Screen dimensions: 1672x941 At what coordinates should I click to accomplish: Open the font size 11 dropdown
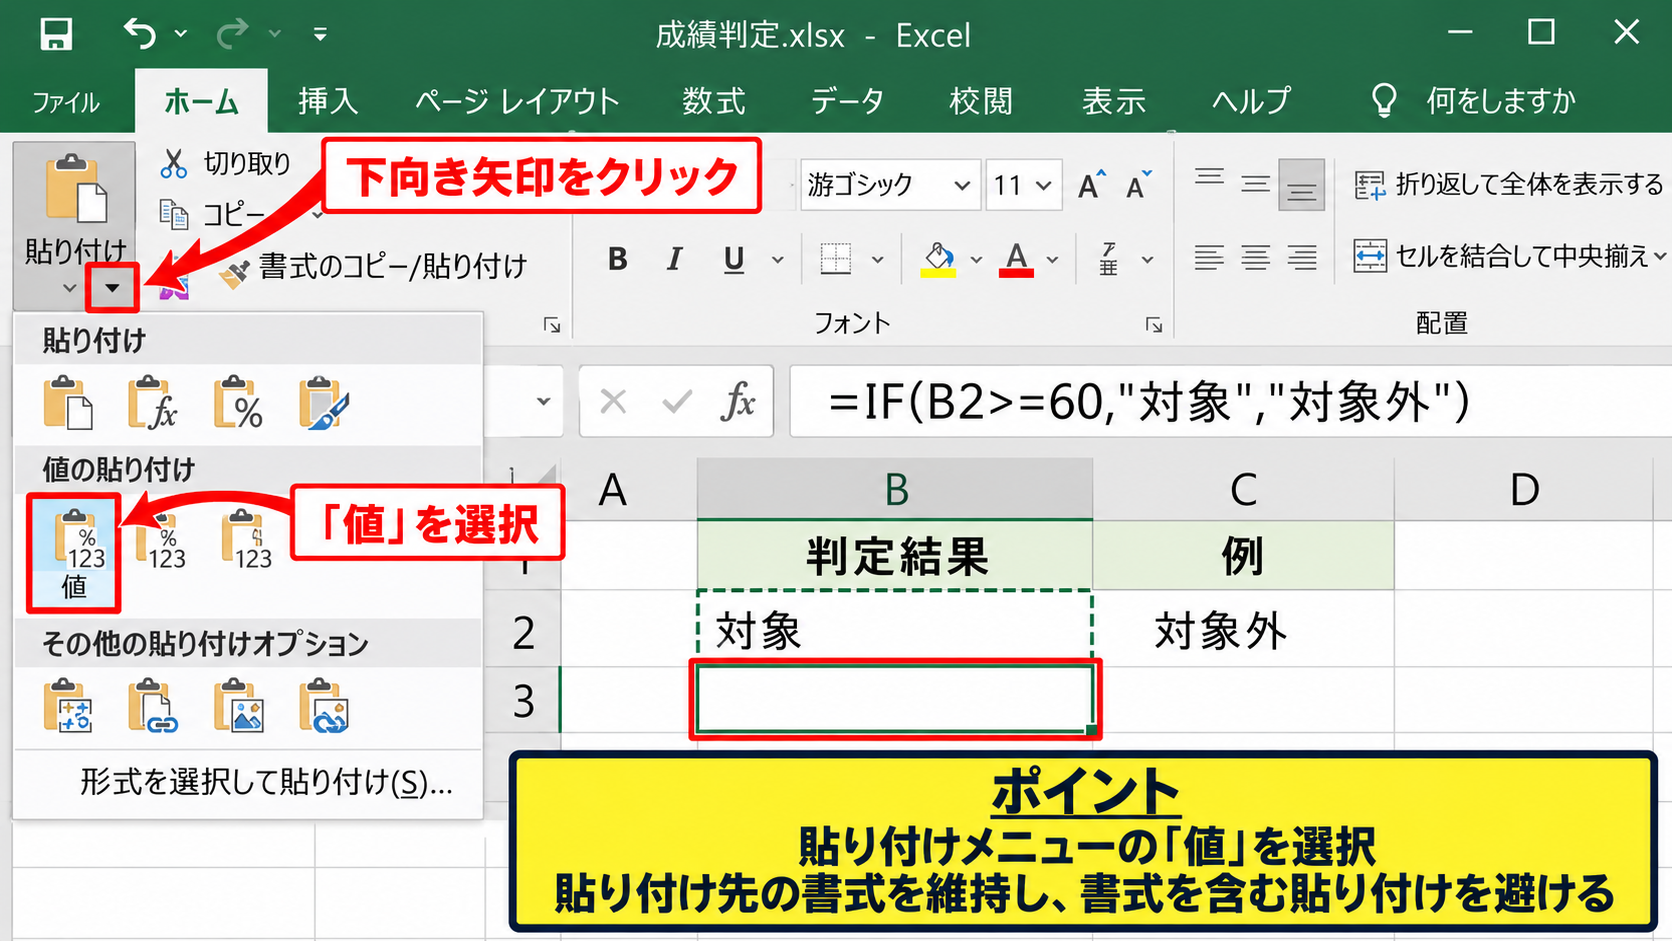tap(1044, 185)
